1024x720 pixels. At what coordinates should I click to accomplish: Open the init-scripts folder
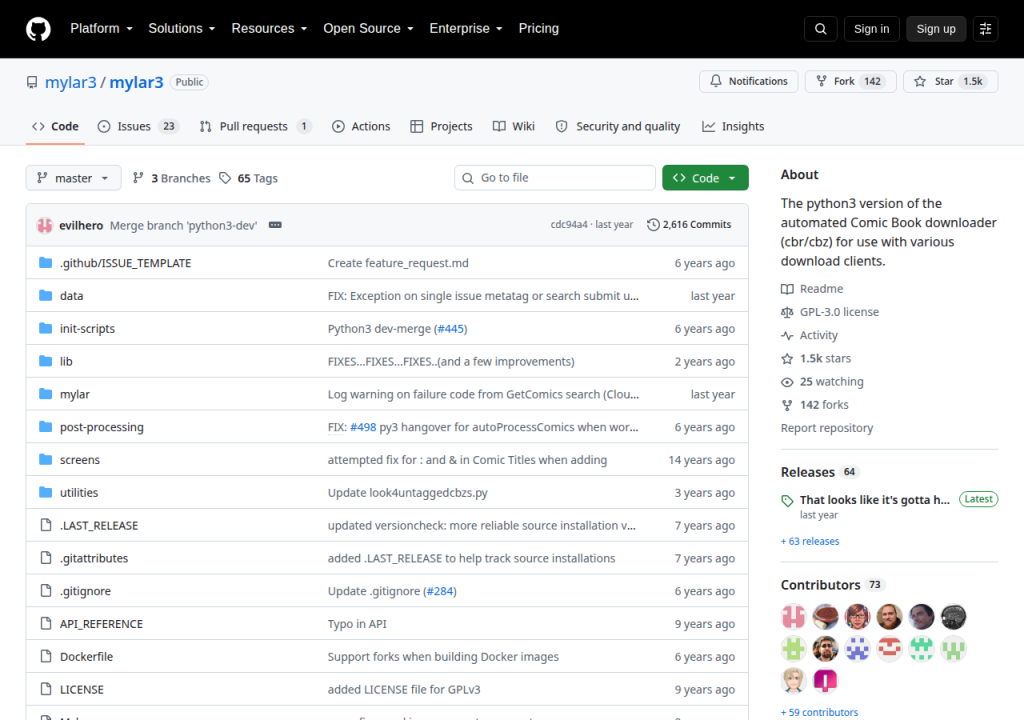87,329
